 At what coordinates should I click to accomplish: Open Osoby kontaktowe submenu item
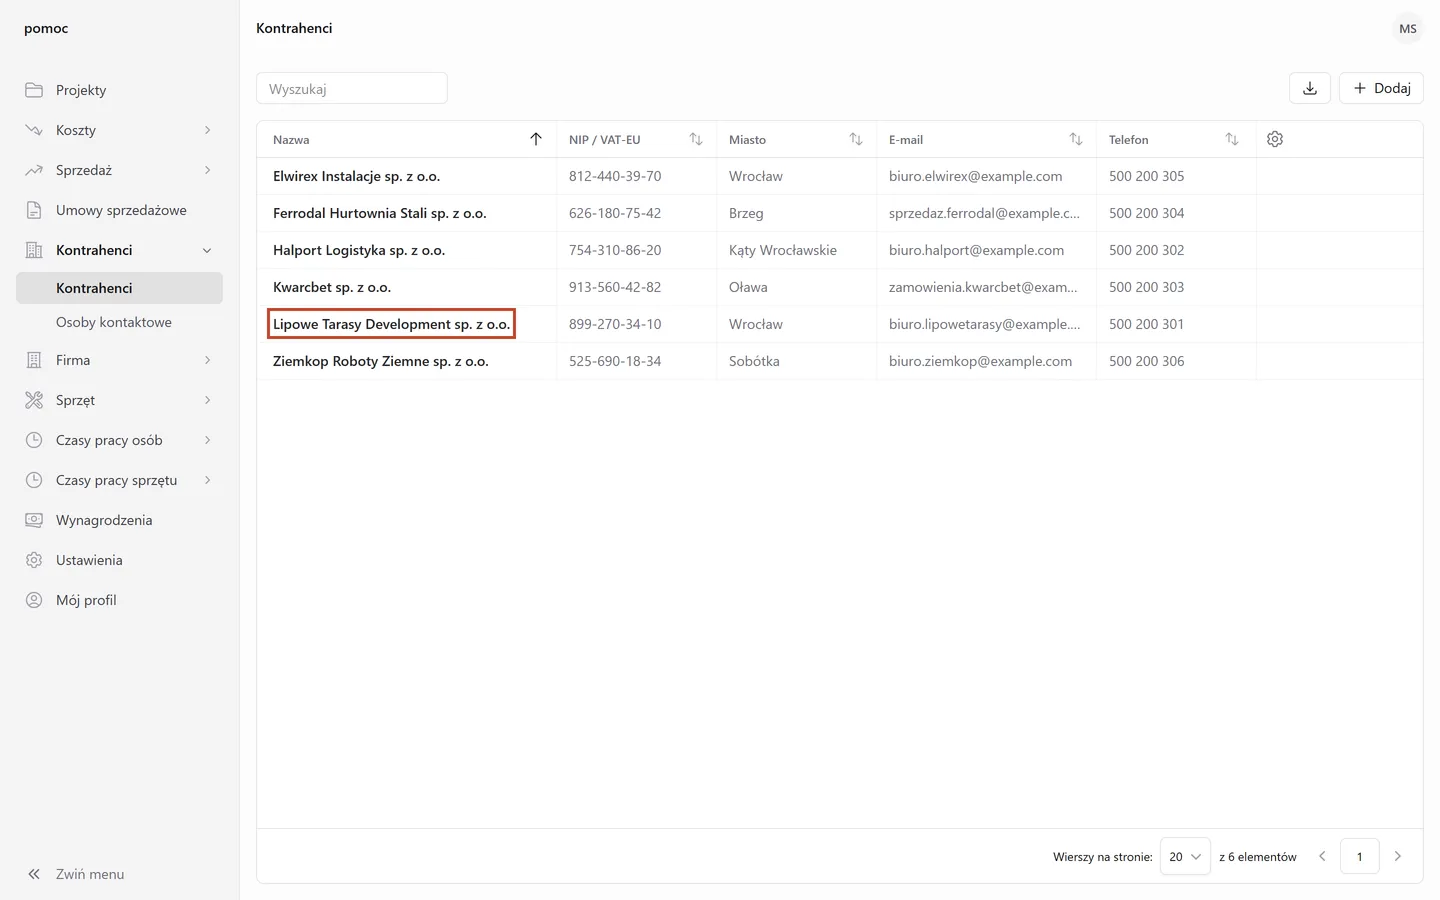[x=119, y=322]
